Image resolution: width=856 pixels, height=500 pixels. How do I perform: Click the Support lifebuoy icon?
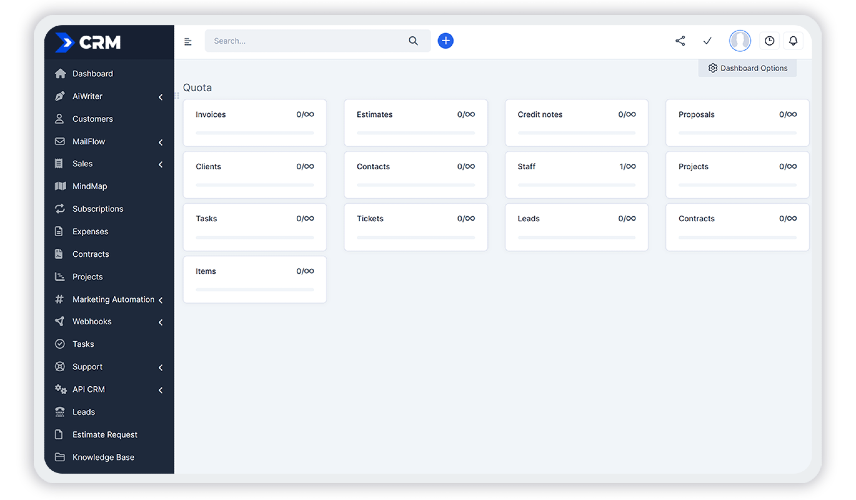(x=60, y=367)
